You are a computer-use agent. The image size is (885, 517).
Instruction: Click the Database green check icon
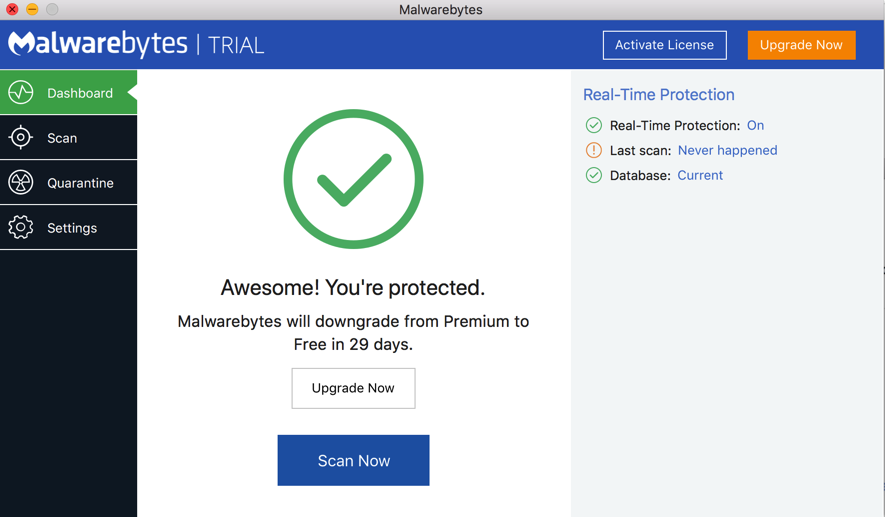pyautogui.click(x=594, y=176)
